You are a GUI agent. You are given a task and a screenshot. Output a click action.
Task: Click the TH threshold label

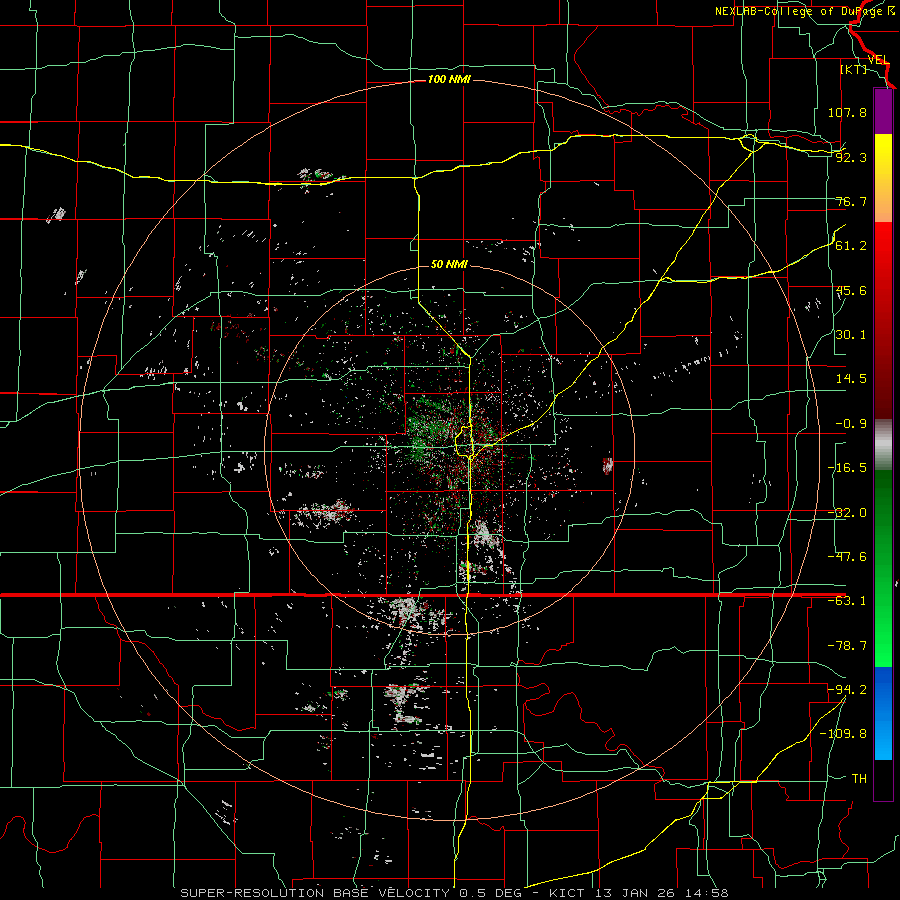click(x=859, y=778)
